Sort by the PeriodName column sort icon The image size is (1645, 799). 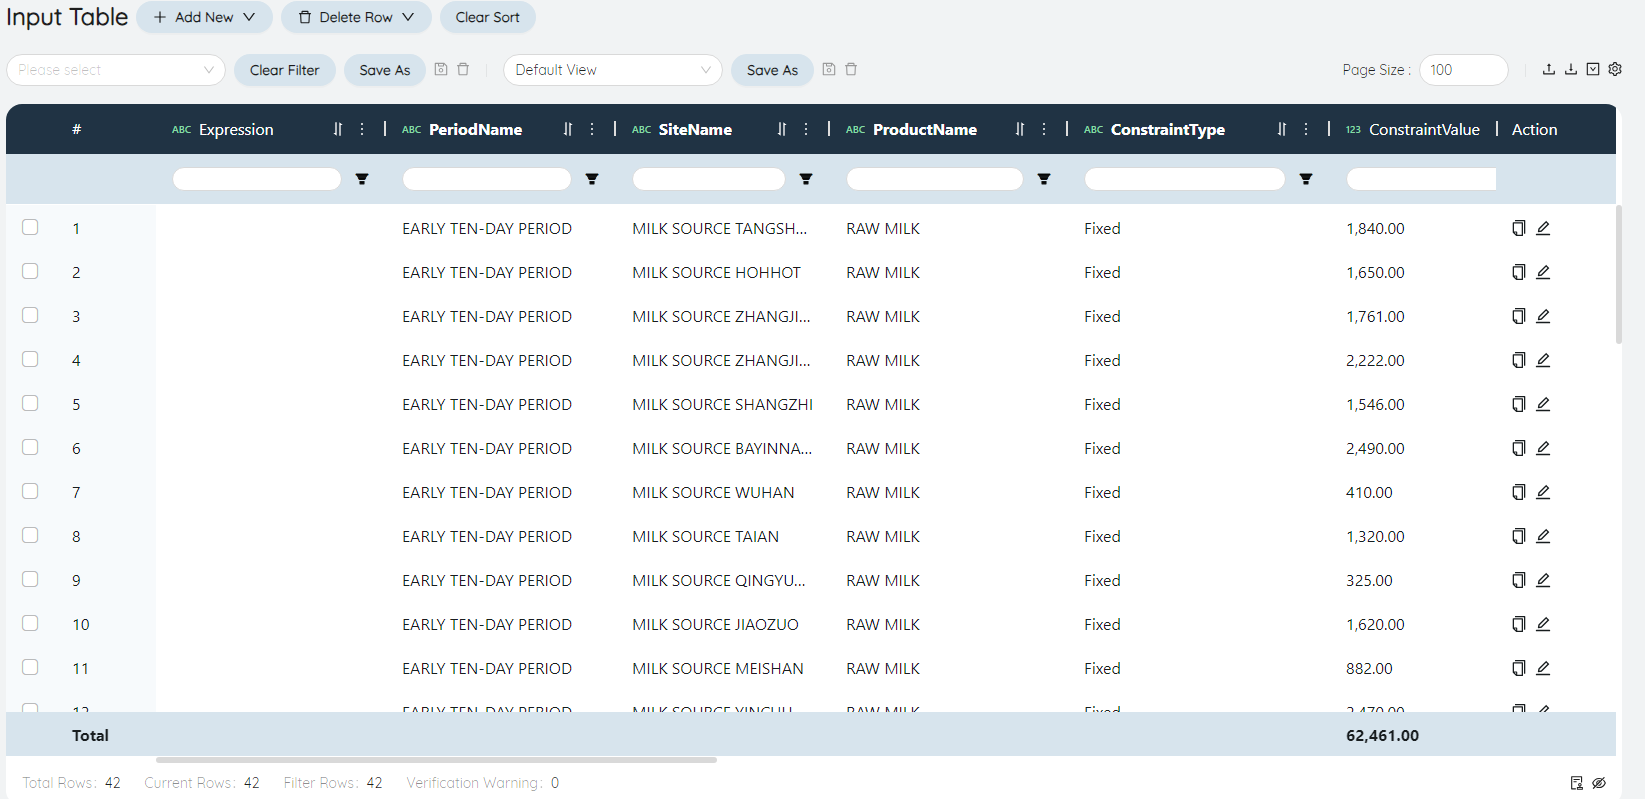568,129
